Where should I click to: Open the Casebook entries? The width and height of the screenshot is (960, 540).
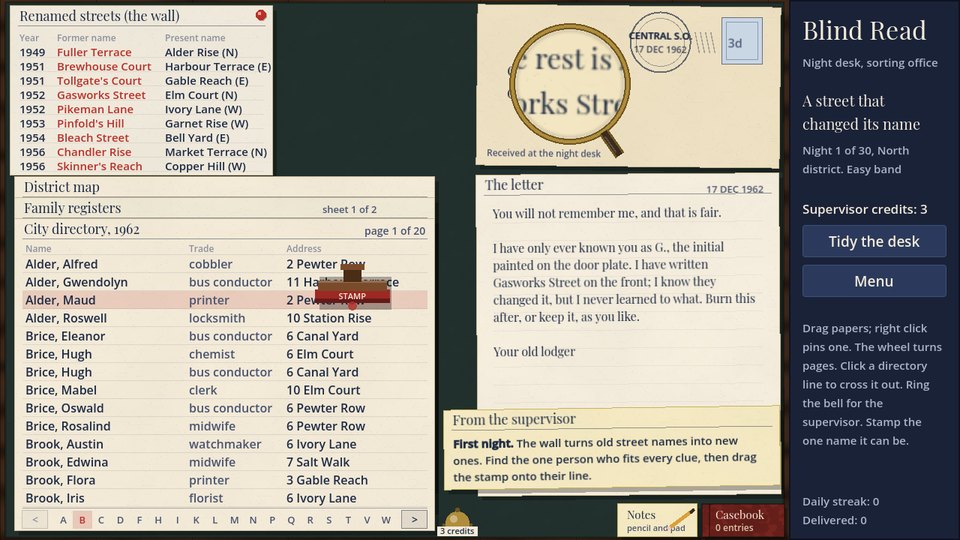pos(743,520)
